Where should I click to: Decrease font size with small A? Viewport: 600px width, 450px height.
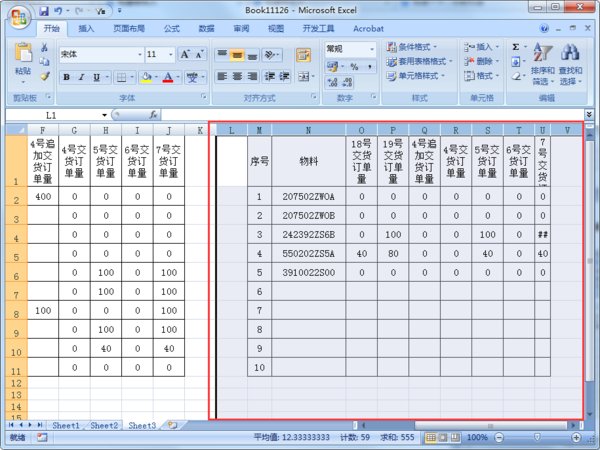tap(199, 54)
